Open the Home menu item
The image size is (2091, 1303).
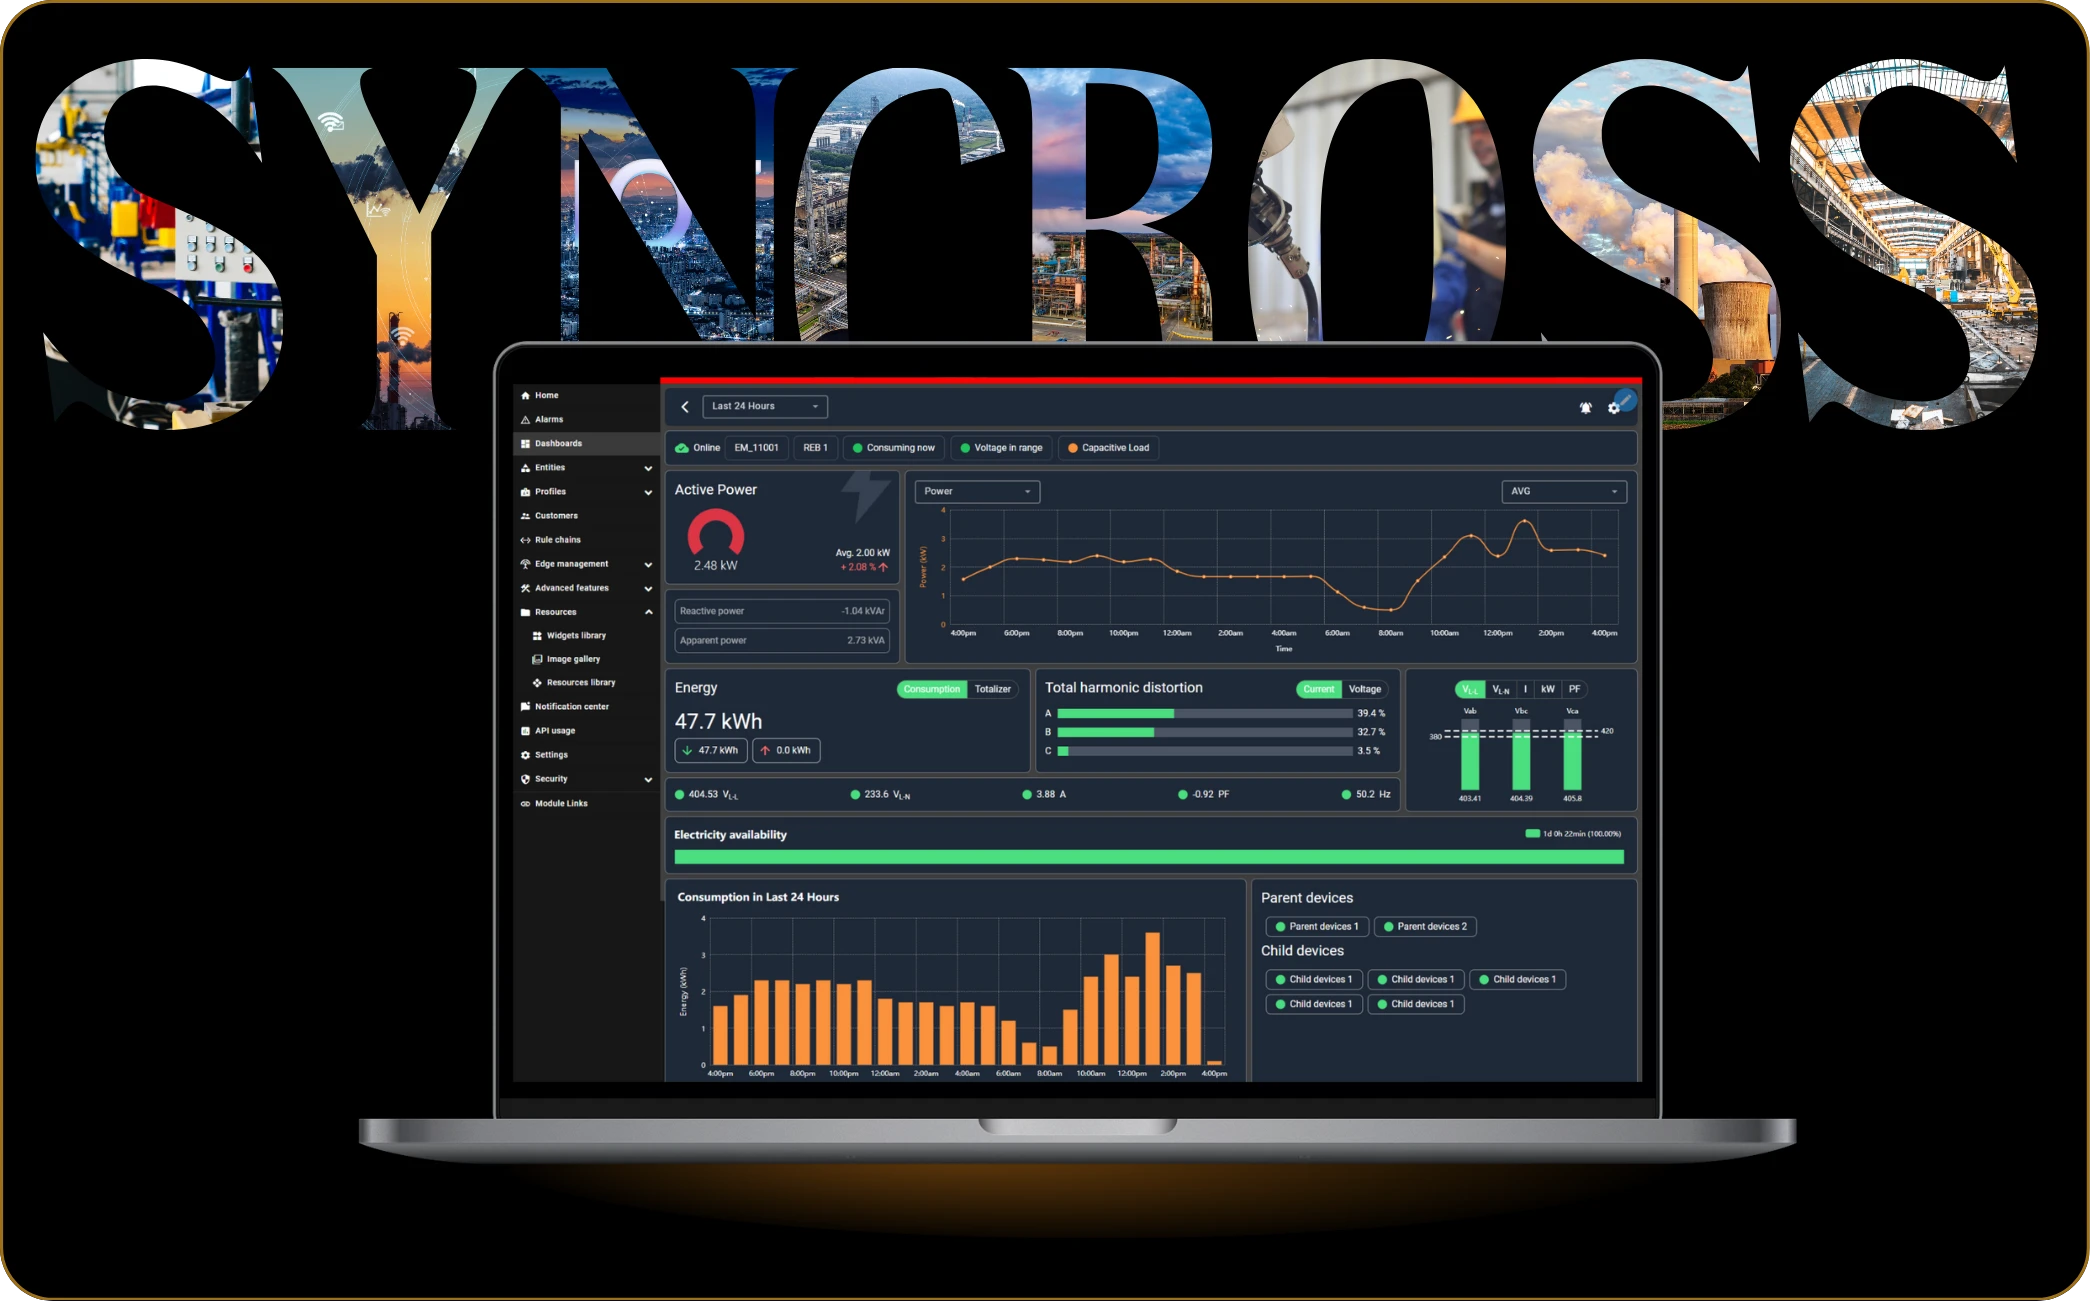(x=586, y=396)
